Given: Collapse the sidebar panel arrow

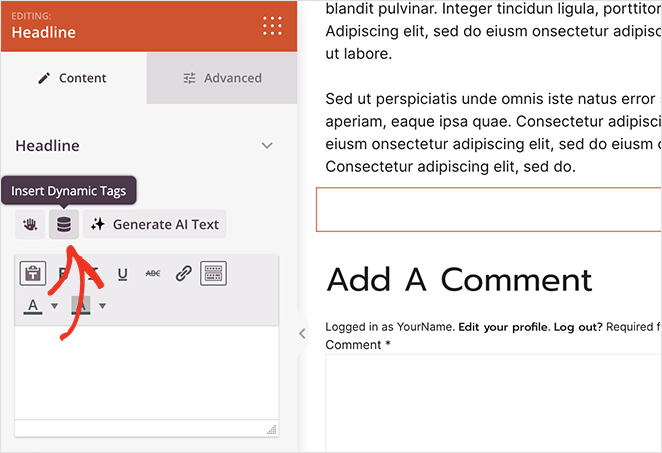Looking at the screenshot, I should click(x=302, y=334).
